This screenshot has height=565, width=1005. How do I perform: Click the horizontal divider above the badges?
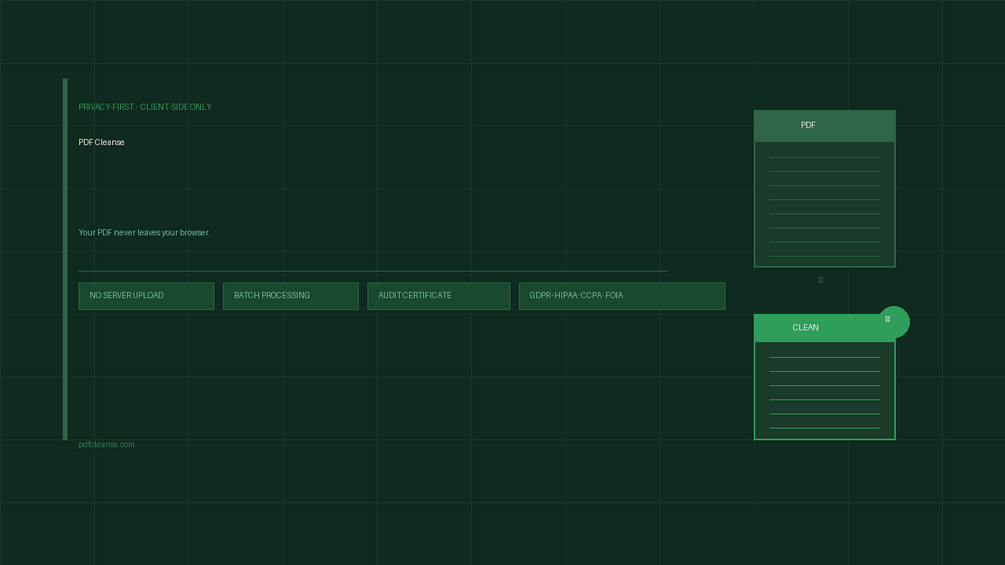[373, 271]
